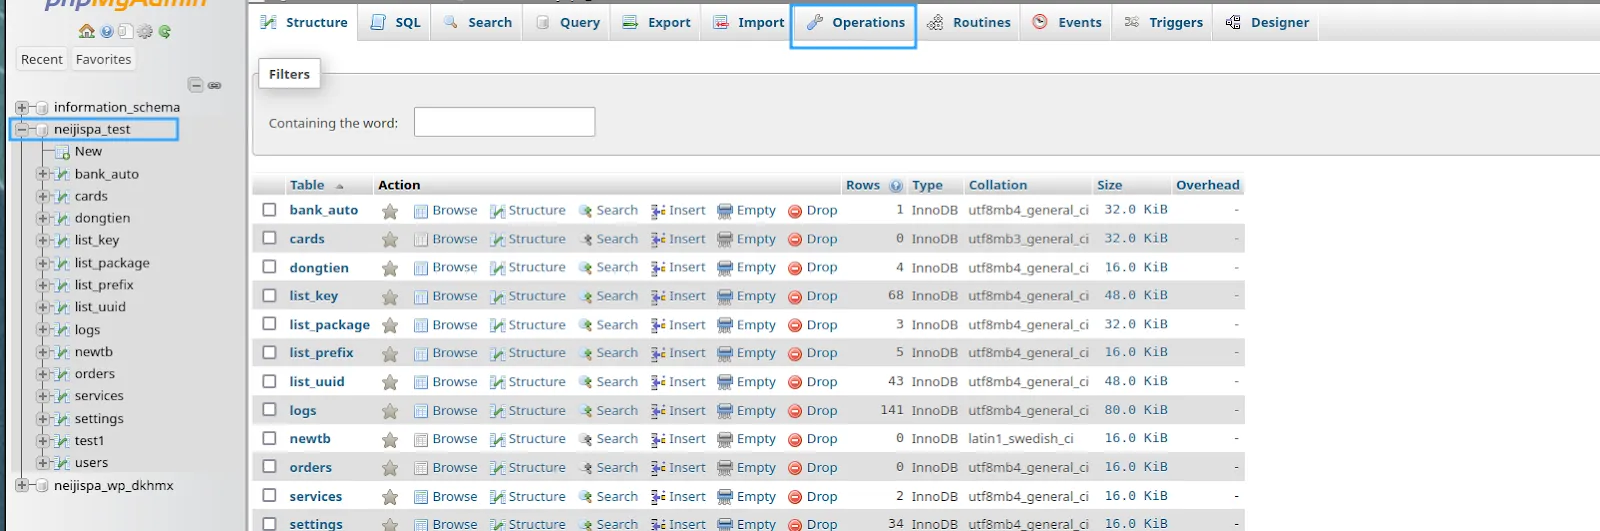Check the cards table checkbox

click(269, 238)
